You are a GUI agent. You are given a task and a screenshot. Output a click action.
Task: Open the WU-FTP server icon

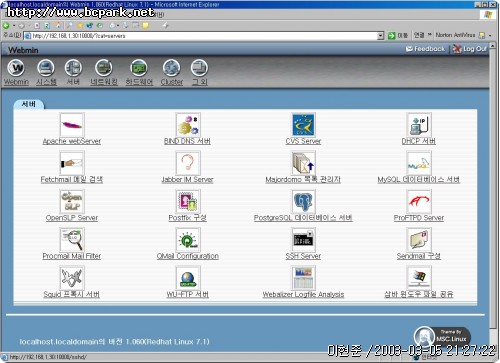coord(188,278)
